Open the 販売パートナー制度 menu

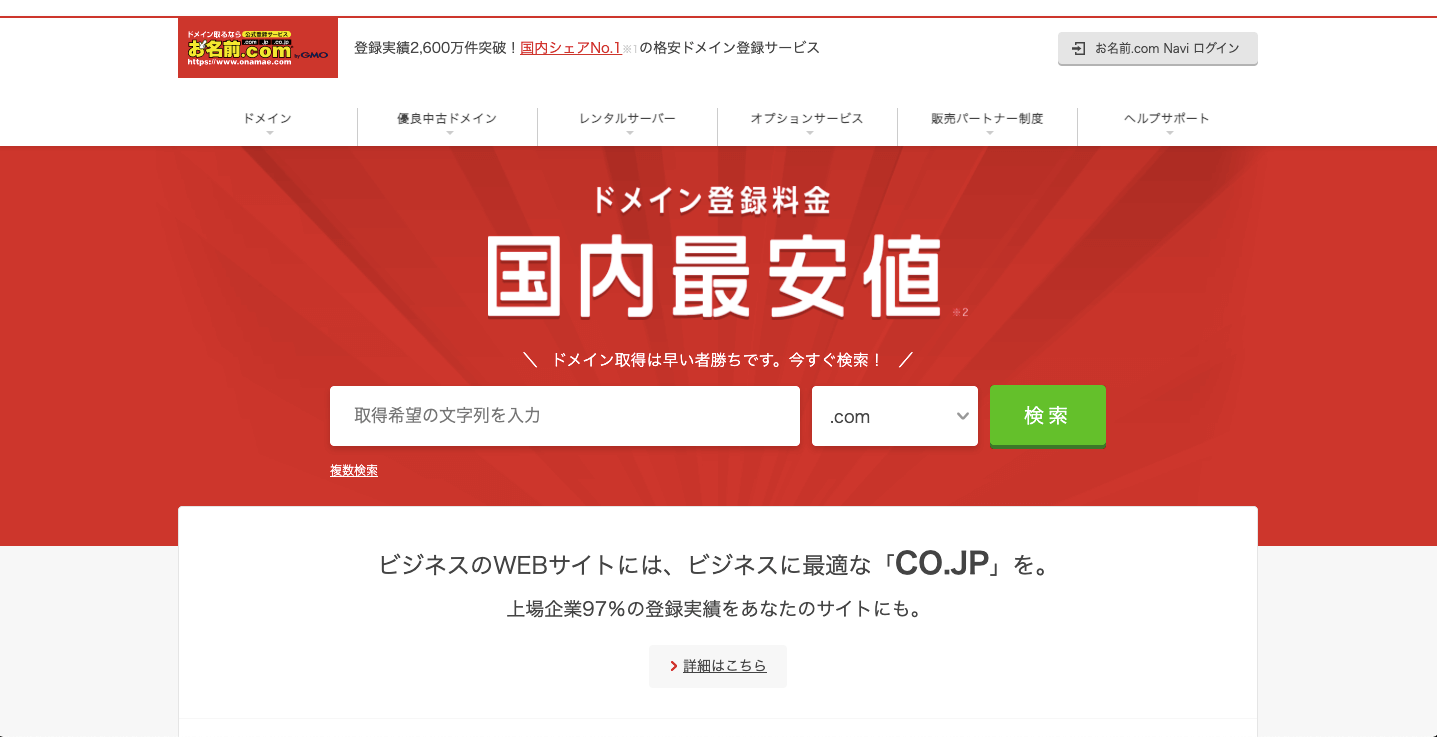pyautogui.click(x=987, y=119)
